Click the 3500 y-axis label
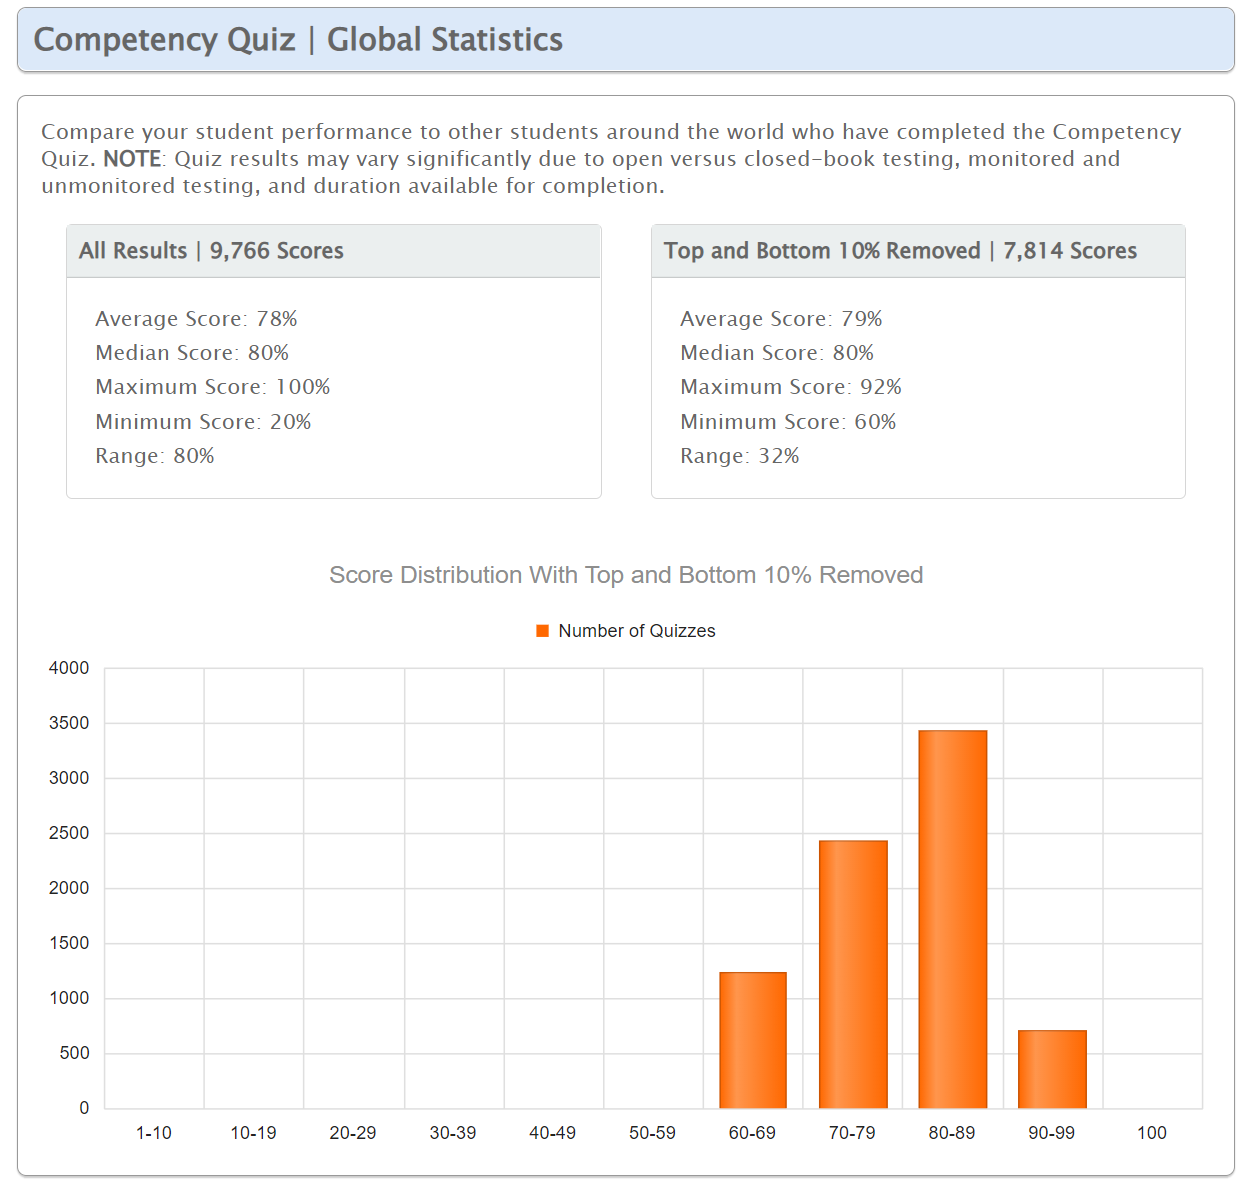 coord(69,723)
